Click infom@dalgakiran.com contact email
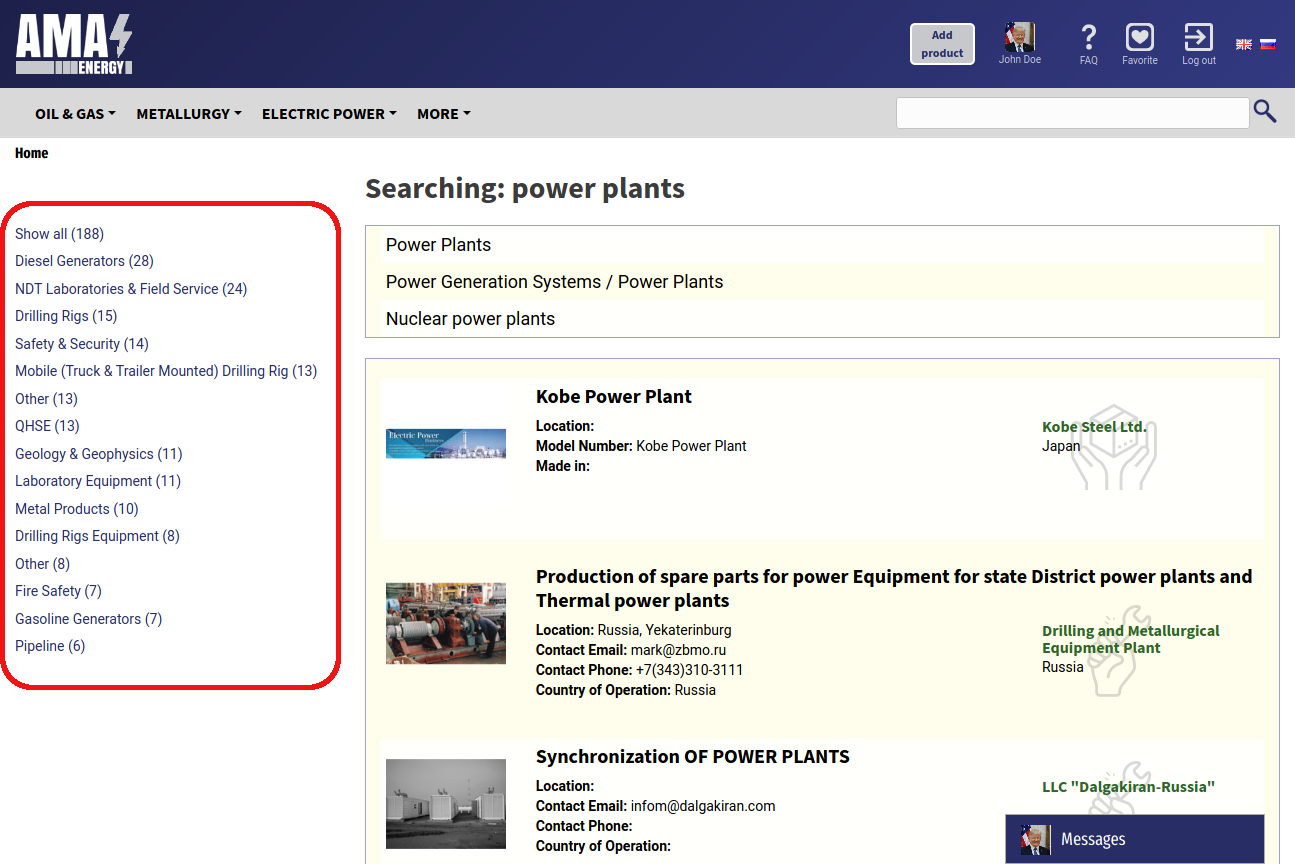This screenshot has width=1295, height=864. coord(703,806)
